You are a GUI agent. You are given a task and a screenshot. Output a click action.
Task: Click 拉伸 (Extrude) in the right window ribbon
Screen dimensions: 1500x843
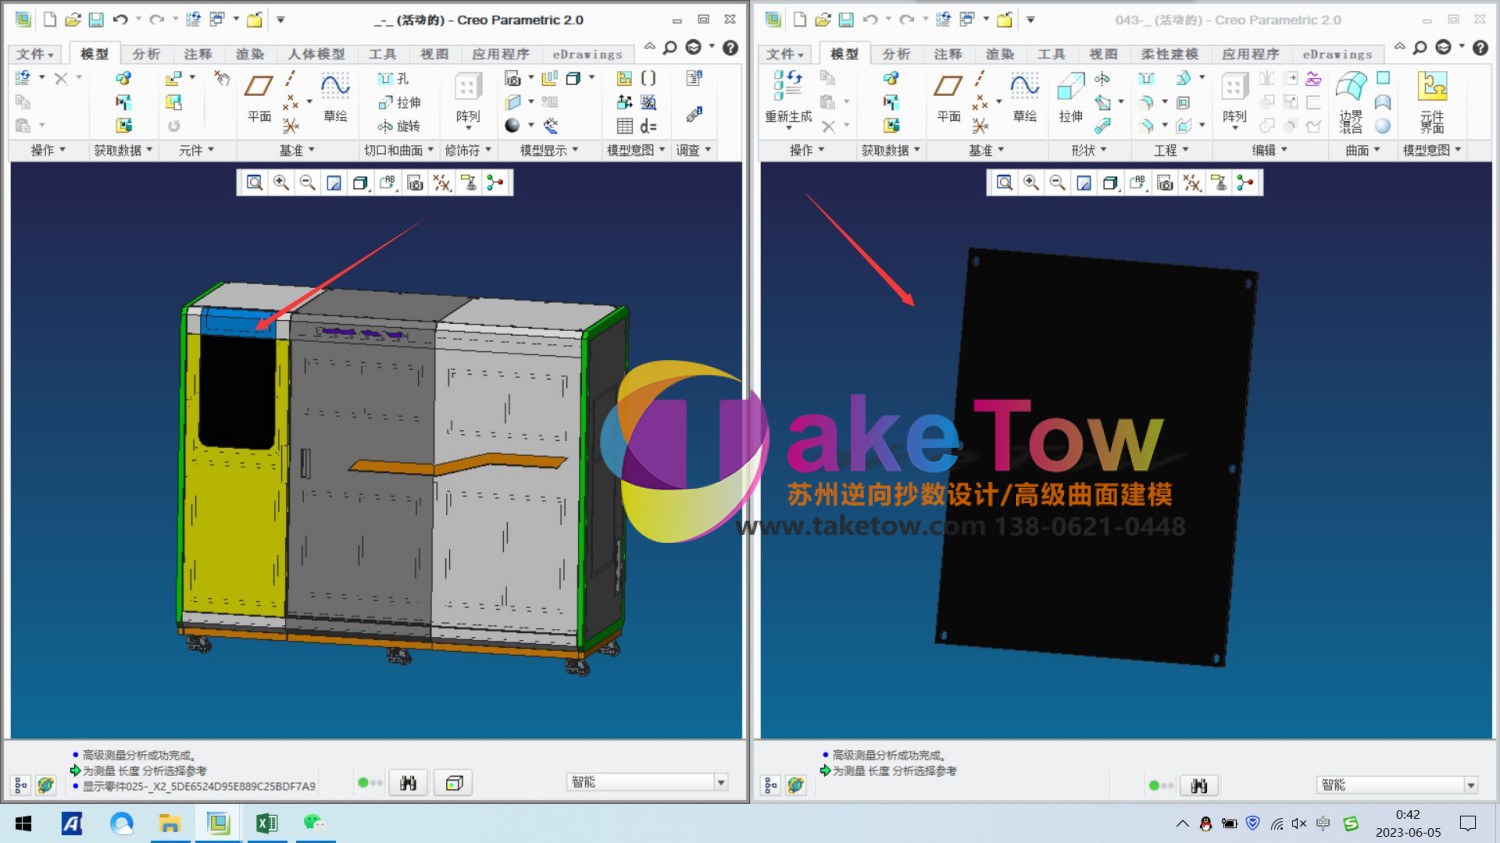tap(1070, 98)
